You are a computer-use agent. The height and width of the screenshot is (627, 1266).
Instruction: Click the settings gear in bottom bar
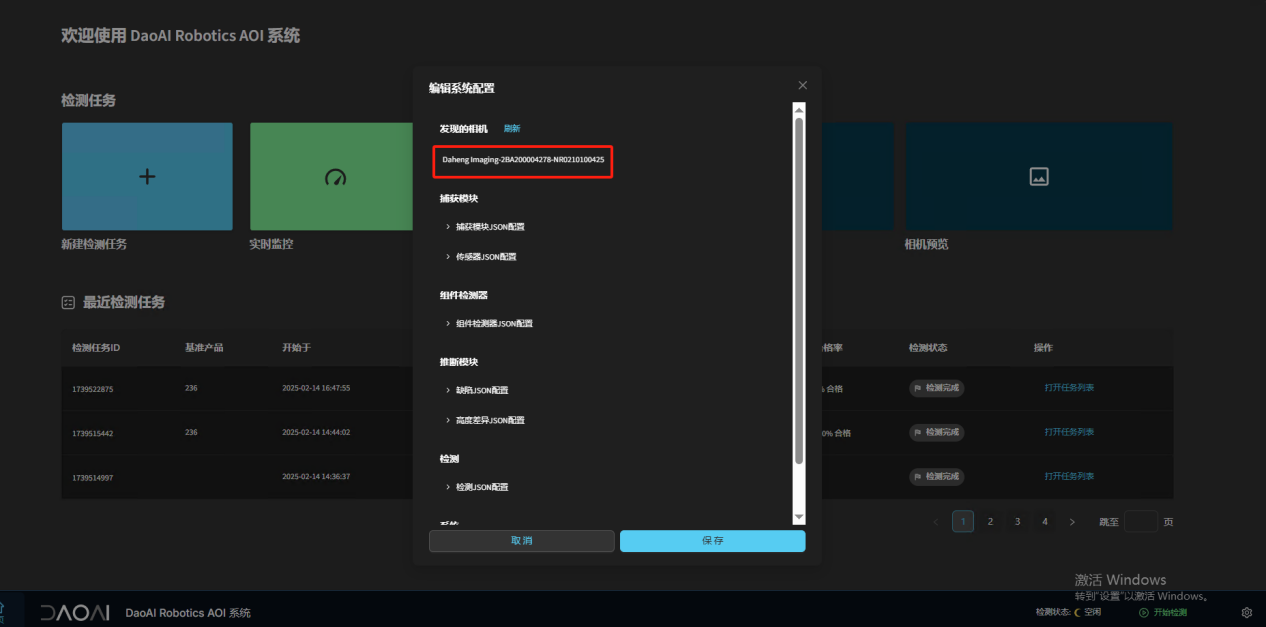pyautogui.click(x=1247, y=612)
